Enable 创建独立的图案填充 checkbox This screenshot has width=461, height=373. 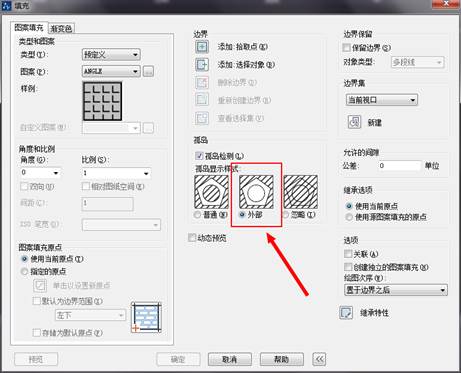click(x=348, y=267)
